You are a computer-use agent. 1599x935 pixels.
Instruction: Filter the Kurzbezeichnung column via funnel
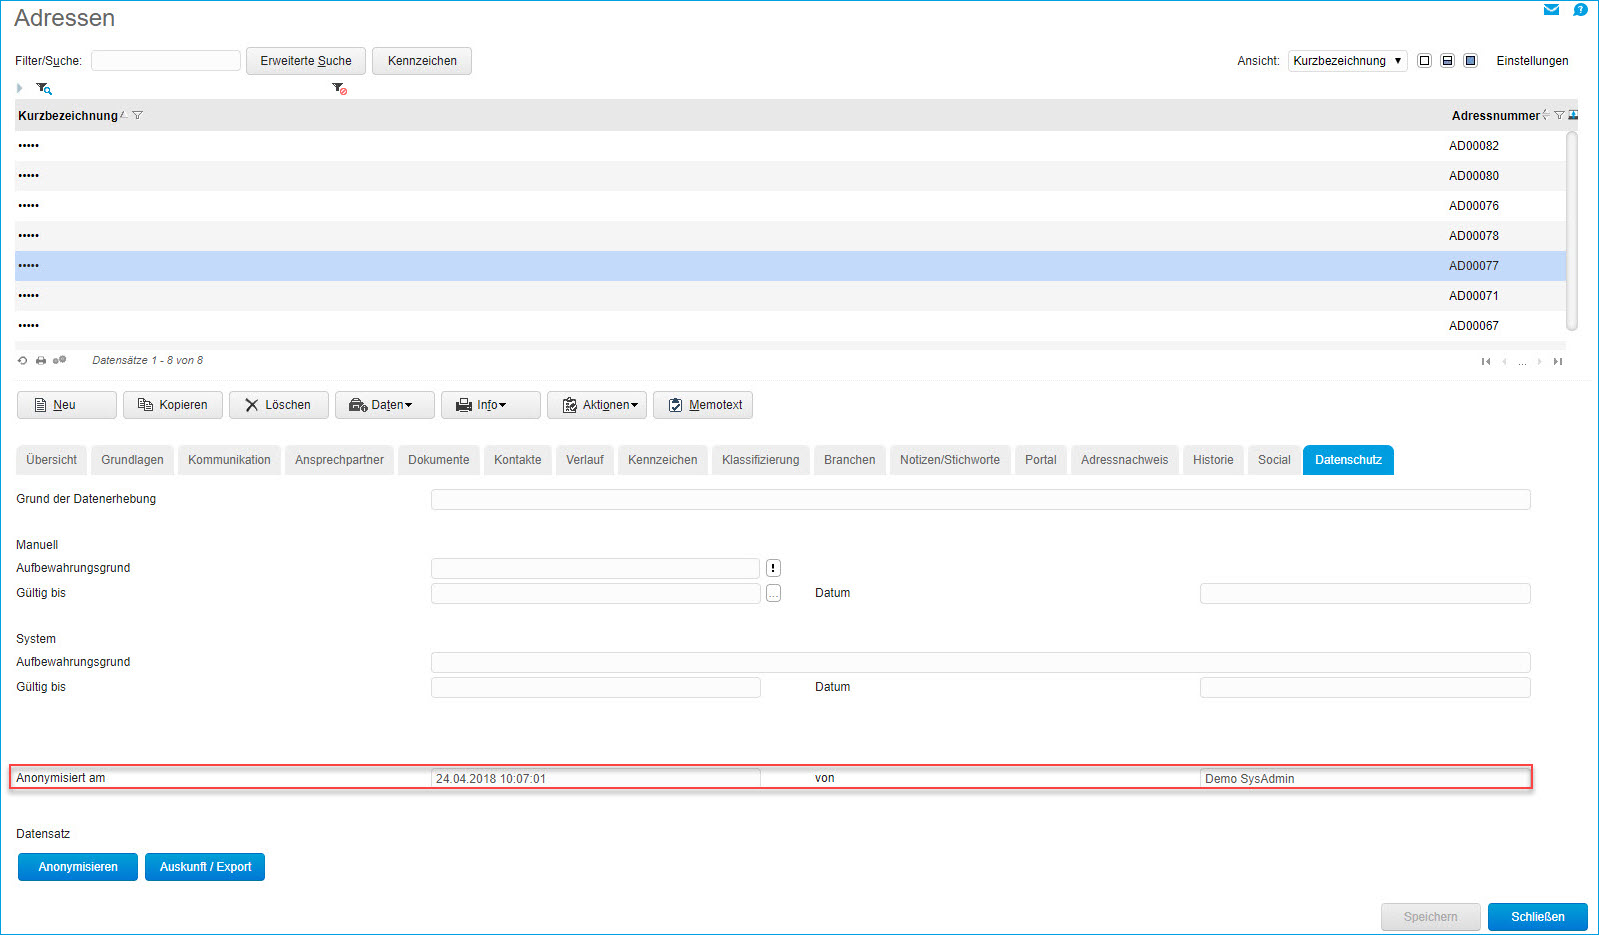coord(137,115)
